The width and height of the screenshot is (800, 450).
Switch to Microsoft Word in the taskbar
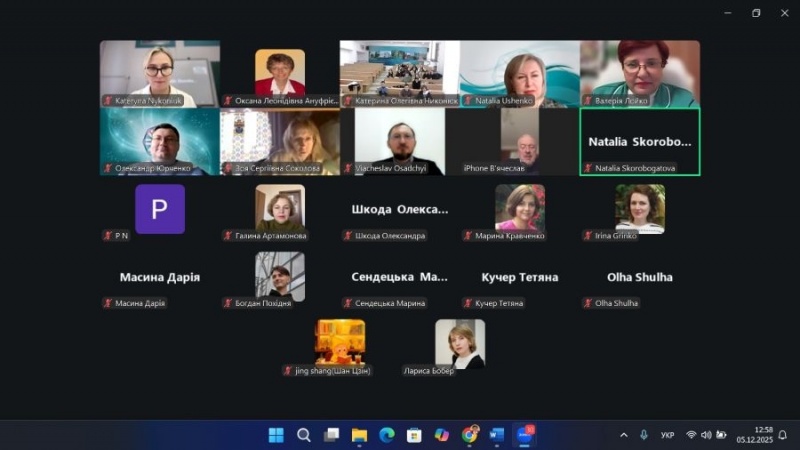coord(497,435)
